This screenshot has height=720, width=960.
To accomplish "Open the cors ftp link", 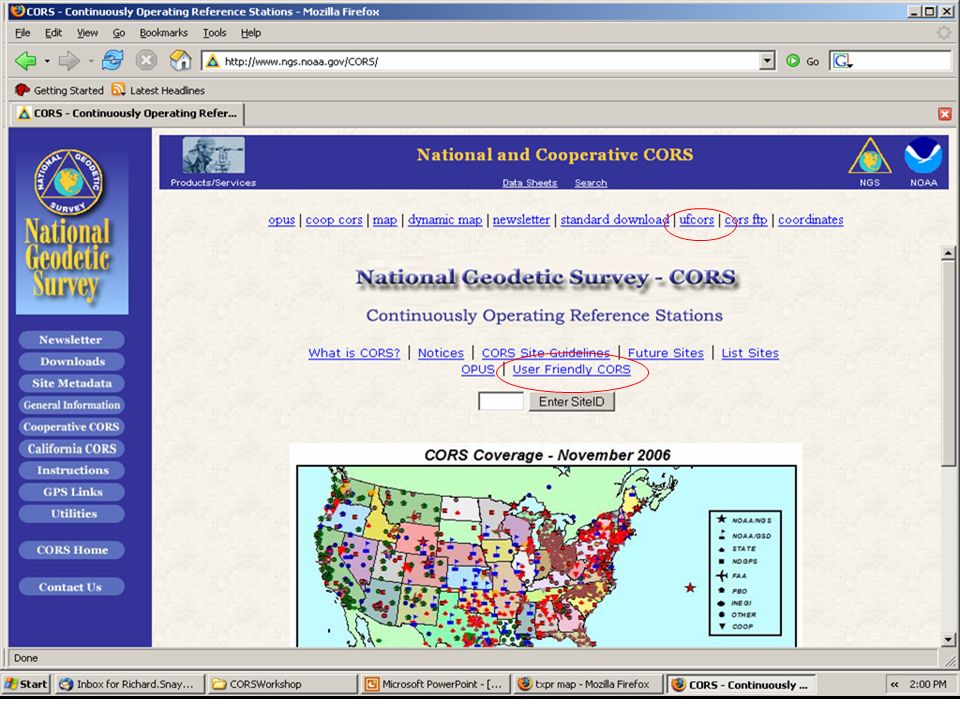I will click(746, 219).
